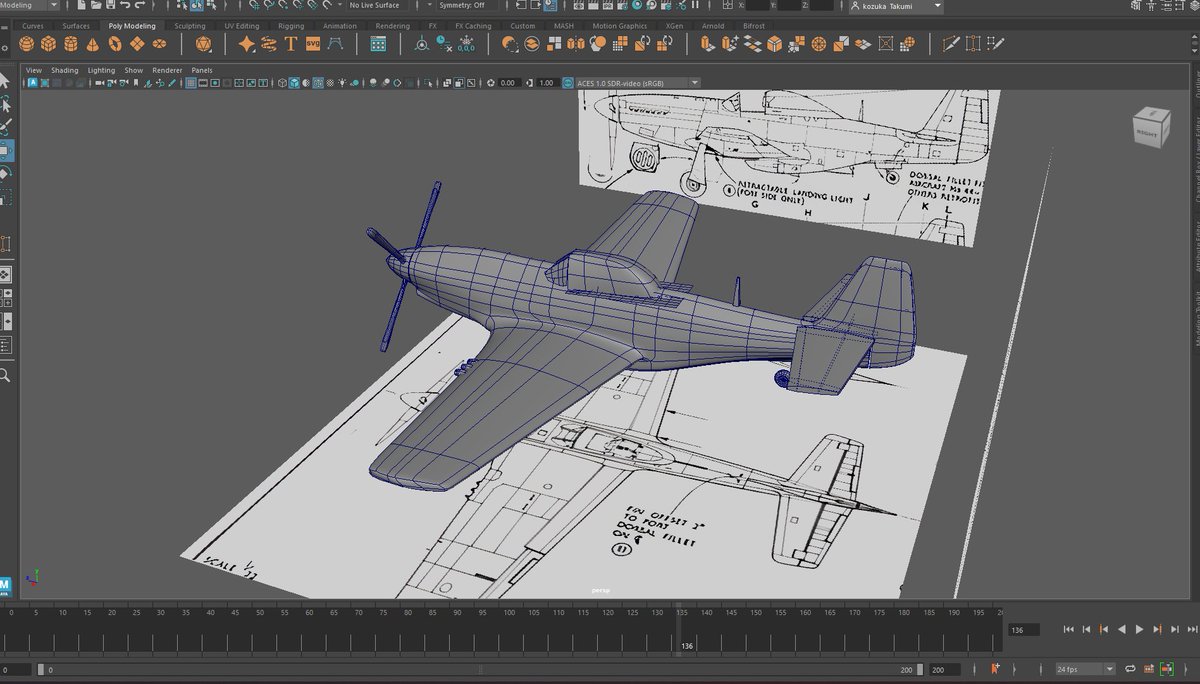Viewport: 1200px width, 684px height.
Task: Play the animation backwards
Action: click(1121, 629)
